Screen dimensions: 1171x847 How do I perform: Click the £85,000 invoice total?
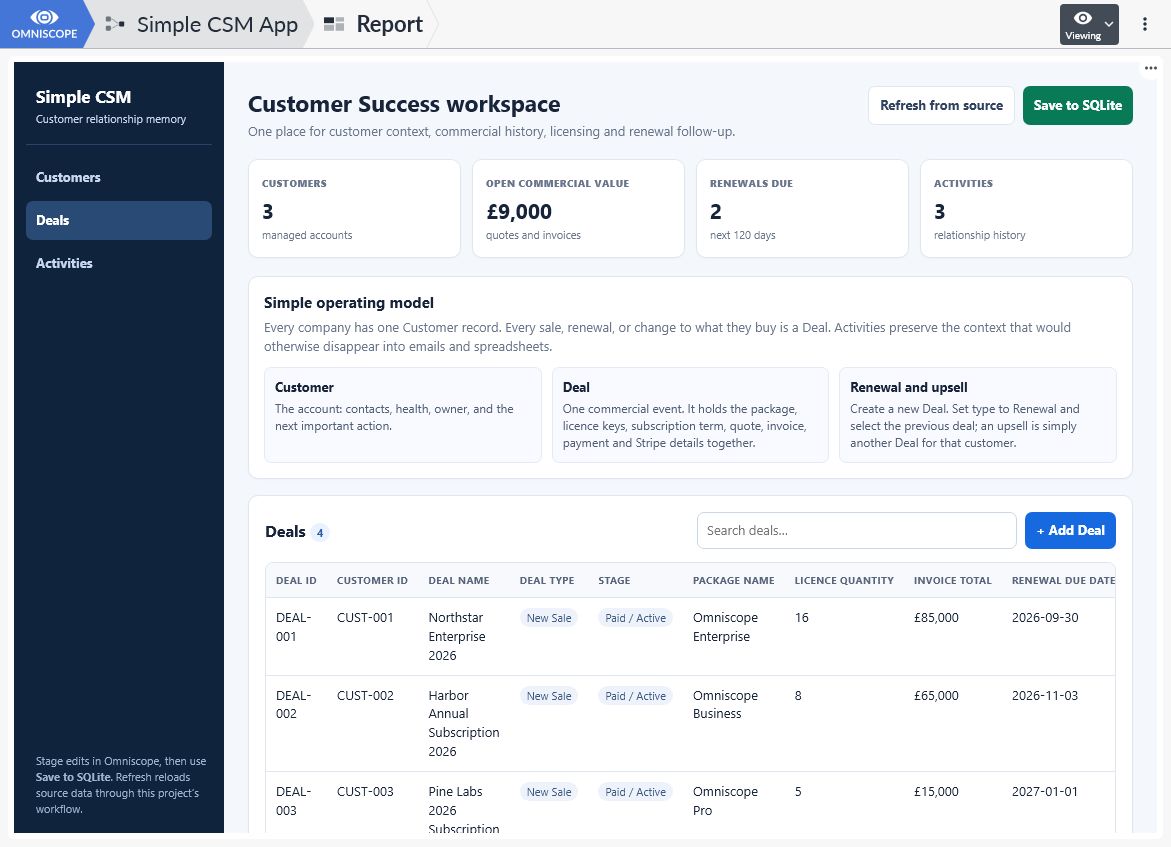[936, 618]
